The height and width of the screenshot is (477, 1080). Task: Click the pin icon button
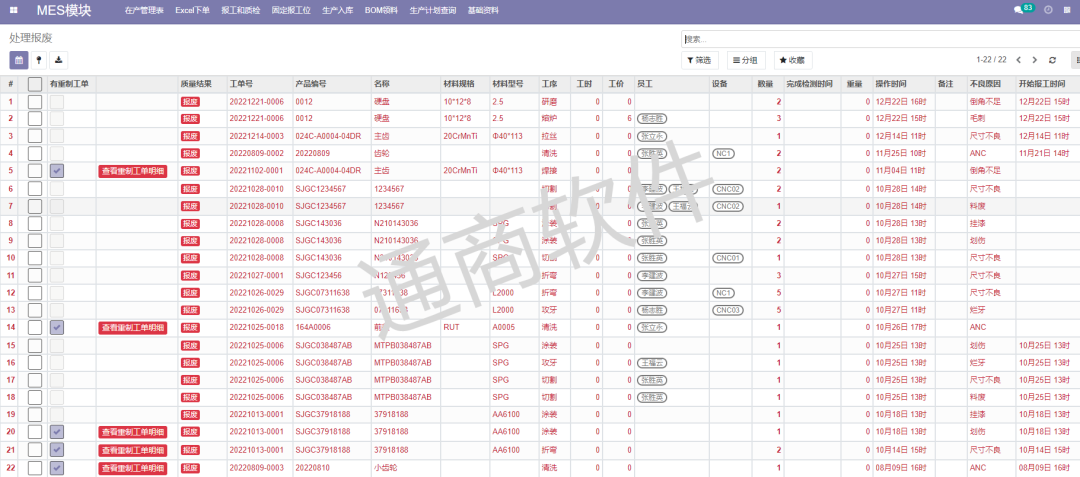tap(39, 60)
